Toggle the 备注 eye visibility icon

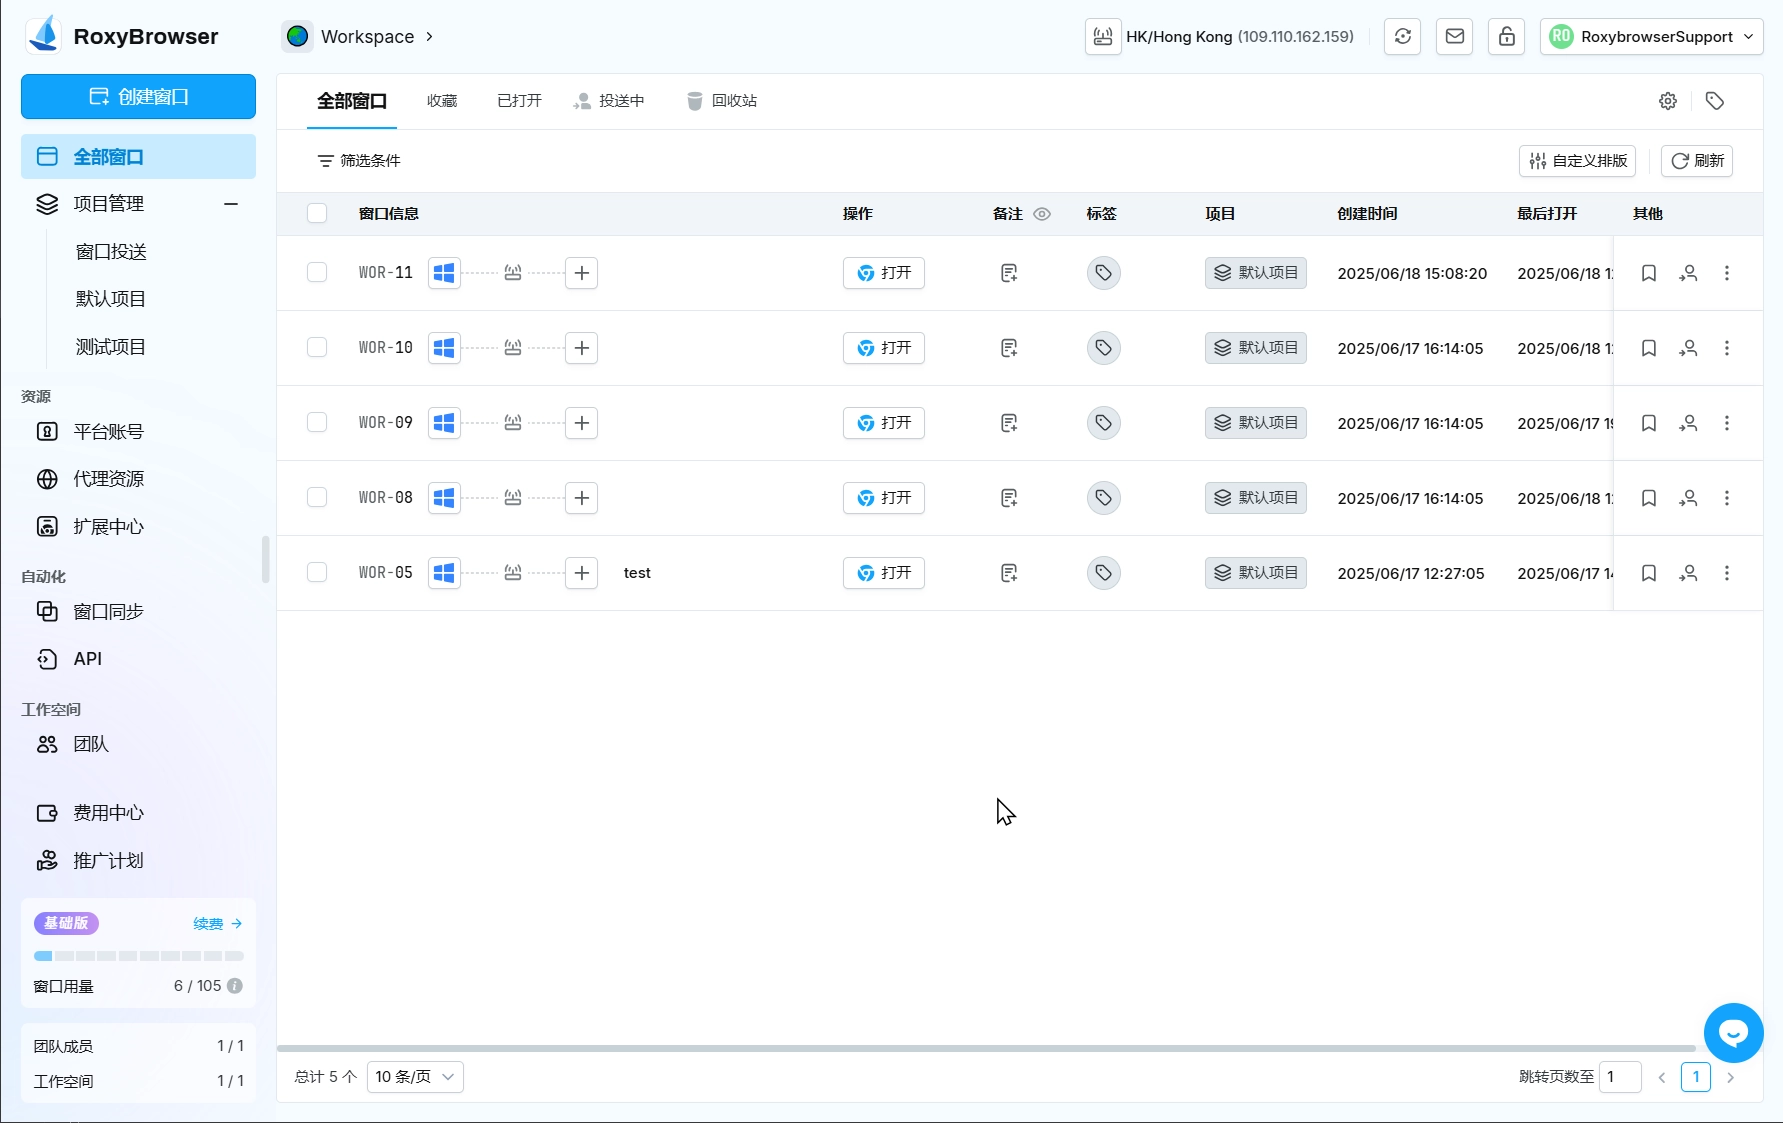pos(1042,214)
